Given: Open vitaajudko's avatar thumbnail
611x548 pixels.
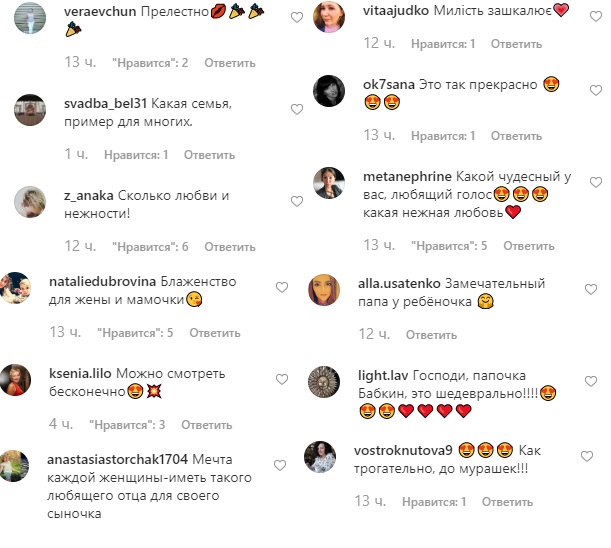Looking at the screenshot, I should pyautogui.click(x=329, y=17).
